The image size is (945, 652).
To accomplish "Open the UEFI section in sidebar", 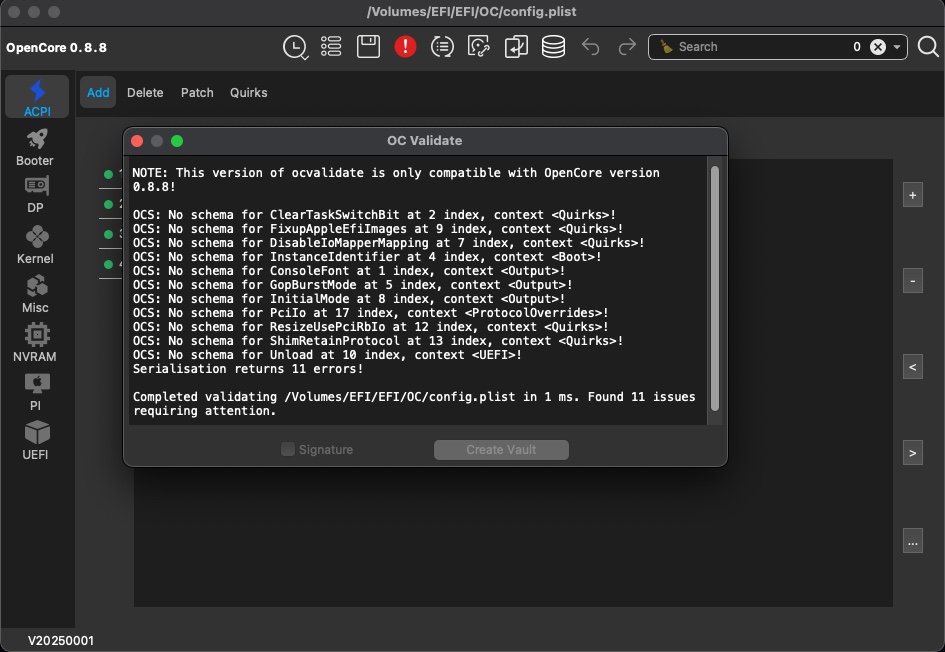I will [36, 440].
